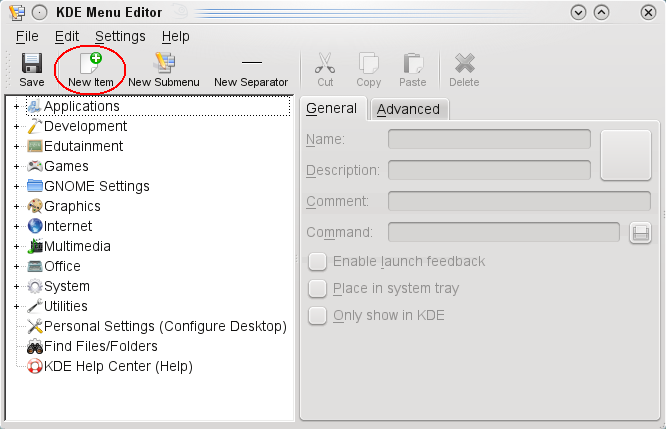This screenshot has width=666, height=429.
Task: Switch to the Advanced tab
Action: click(x=409, y=110)
